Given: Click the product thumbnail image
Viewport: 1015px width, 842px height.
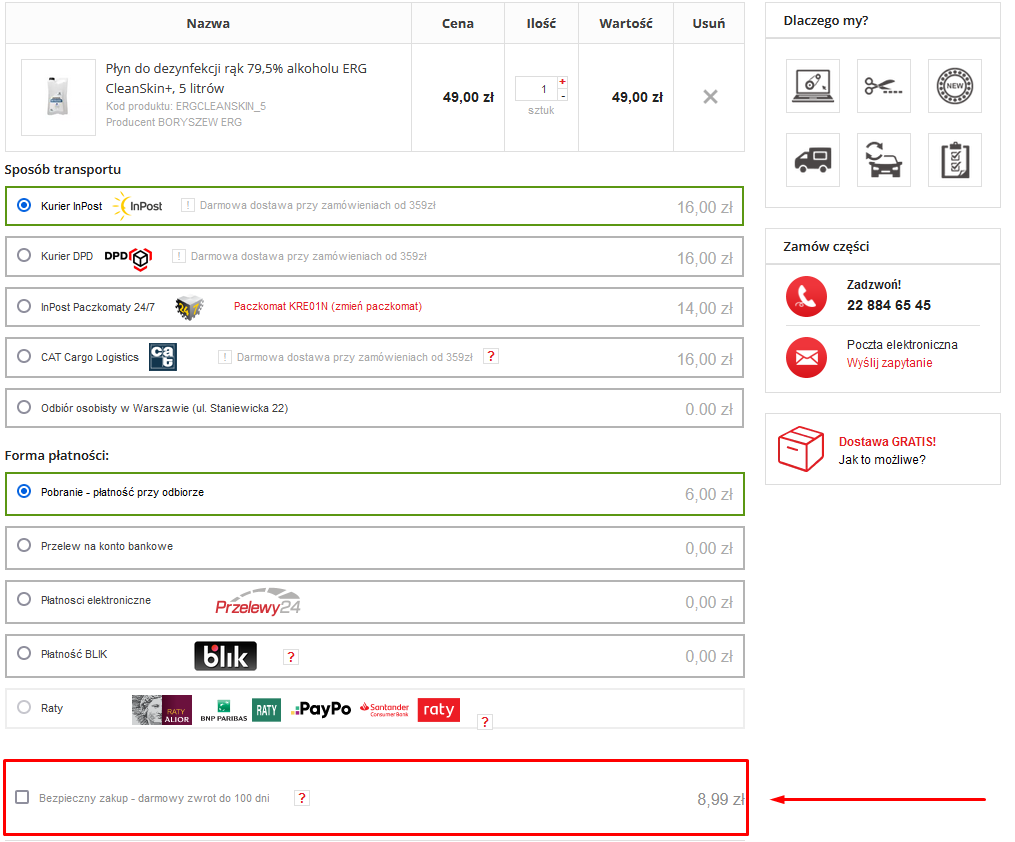Looking at the screenshot, I should pos(57,98).
